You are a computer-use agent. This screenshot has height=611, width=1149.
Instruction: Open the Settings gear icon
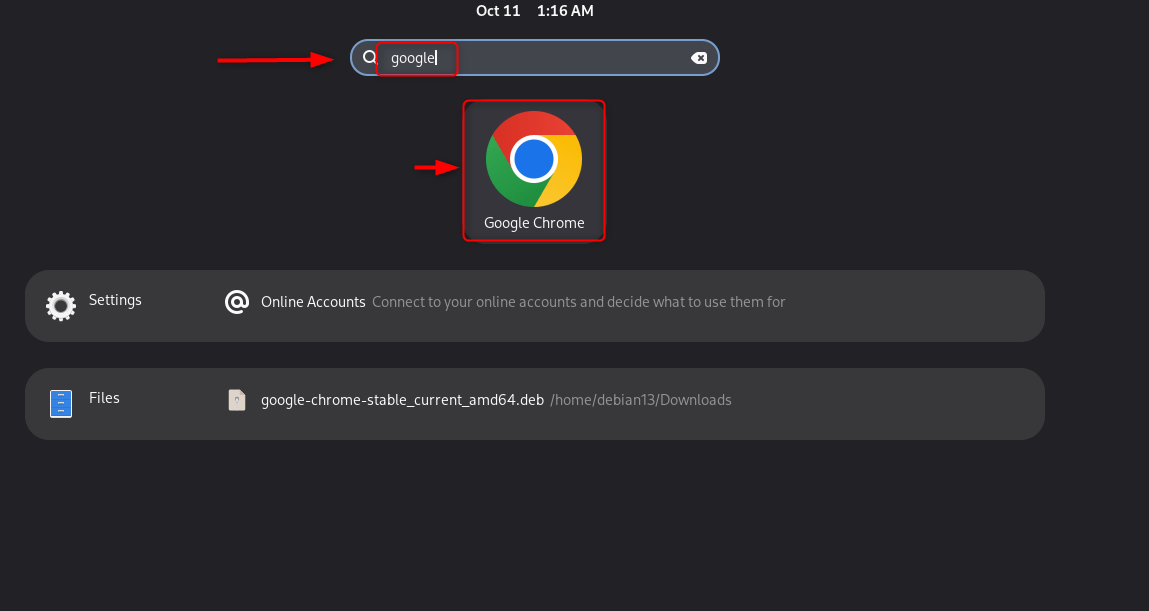click(x=61, y=305)
